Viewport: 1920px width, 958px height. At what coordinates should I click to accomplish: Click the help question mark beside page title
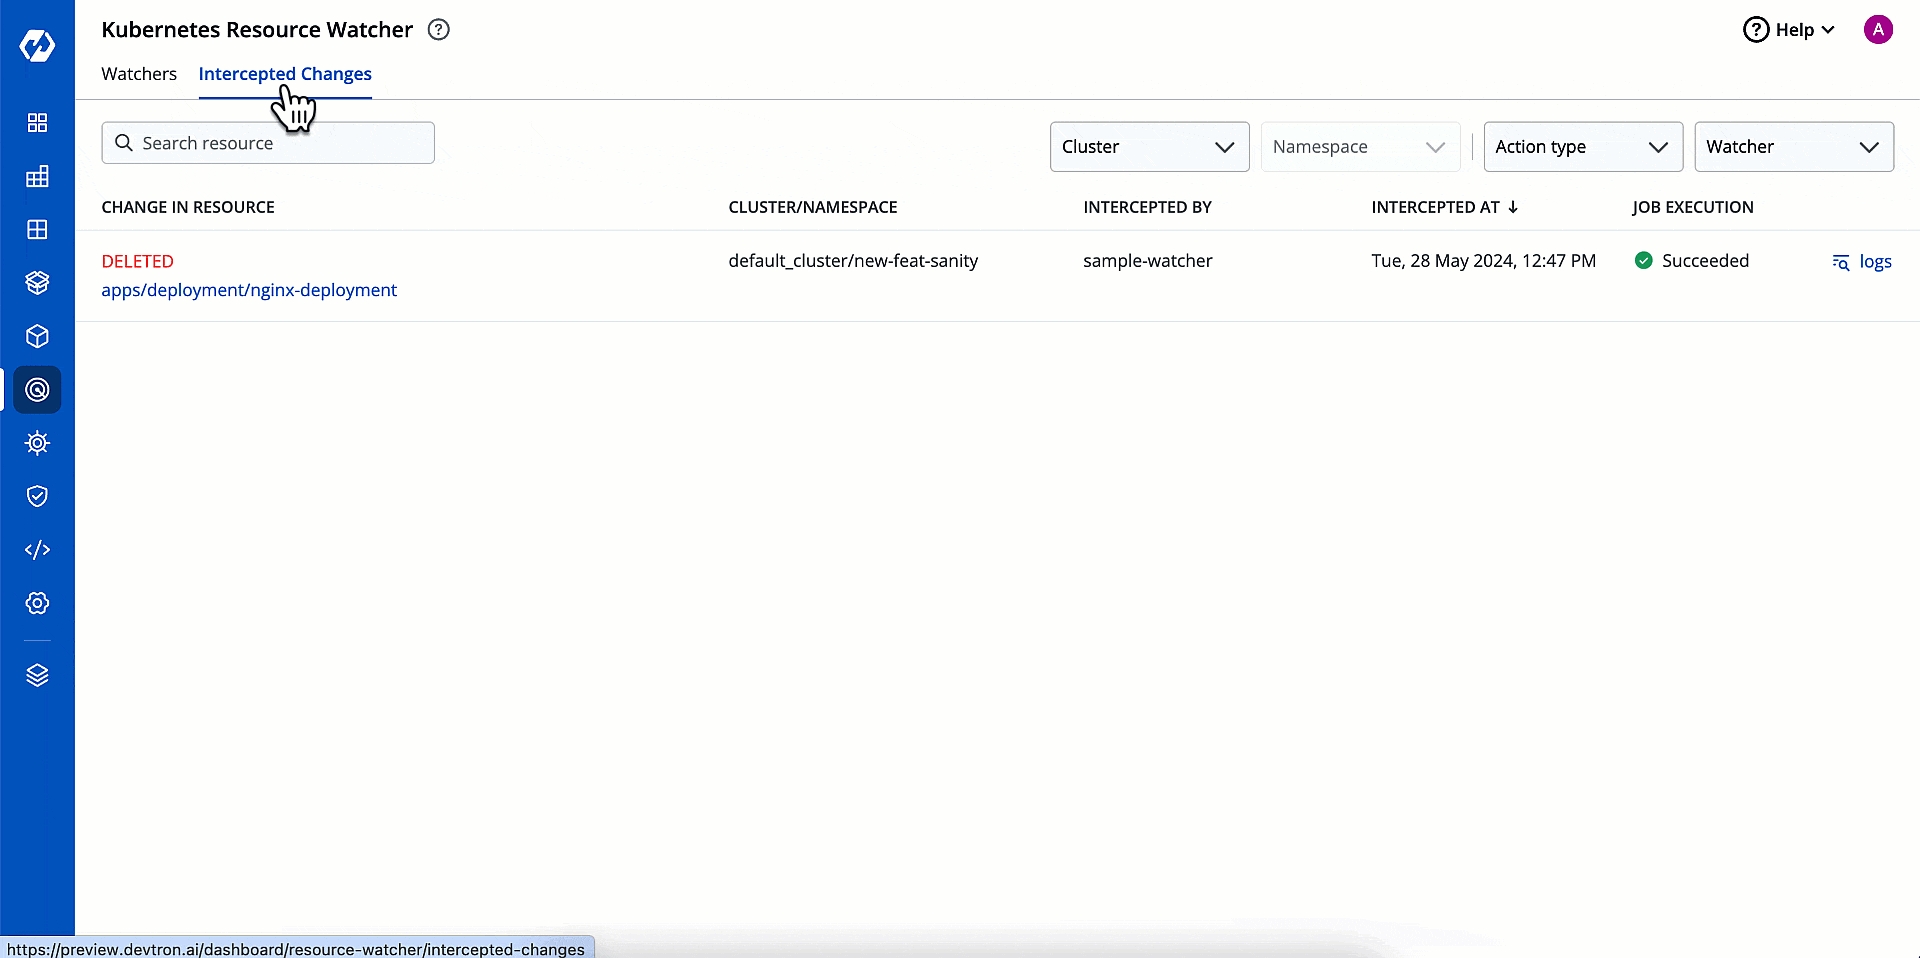click(x=438, y=30)
